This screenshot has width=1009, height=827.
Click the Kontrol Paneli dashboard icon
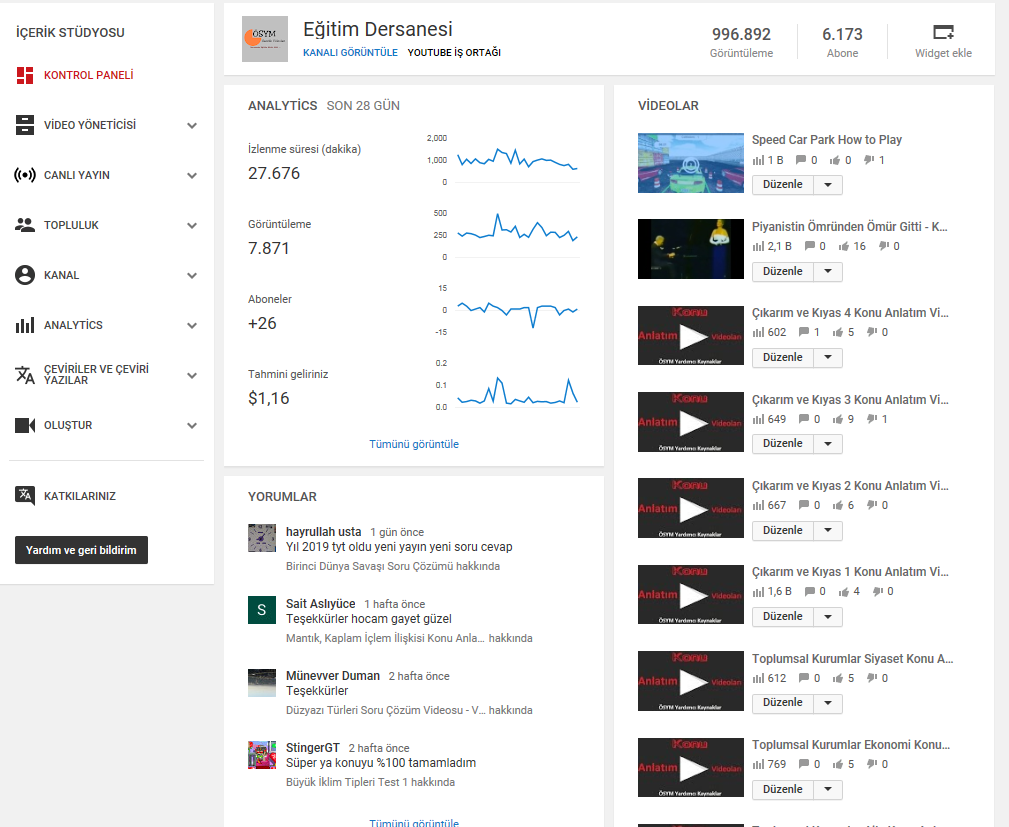coord(24,75)
